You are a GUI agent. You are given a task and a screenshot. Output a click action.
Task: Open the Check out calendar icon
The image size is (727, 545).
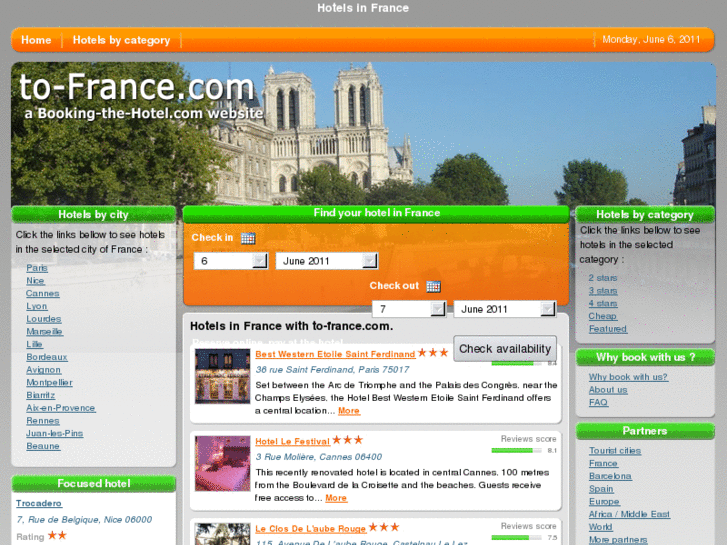tap(434, 286)
